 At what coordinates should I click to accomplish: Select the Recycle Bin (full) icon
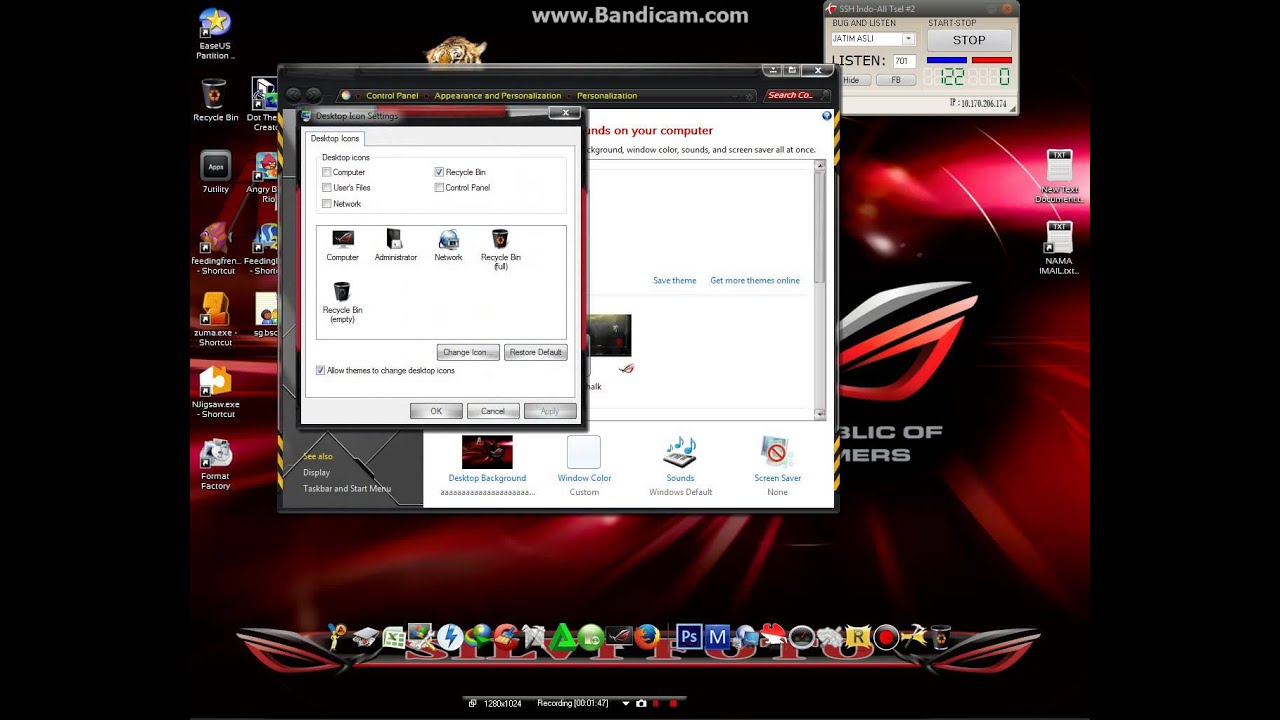tap(500, 250)
